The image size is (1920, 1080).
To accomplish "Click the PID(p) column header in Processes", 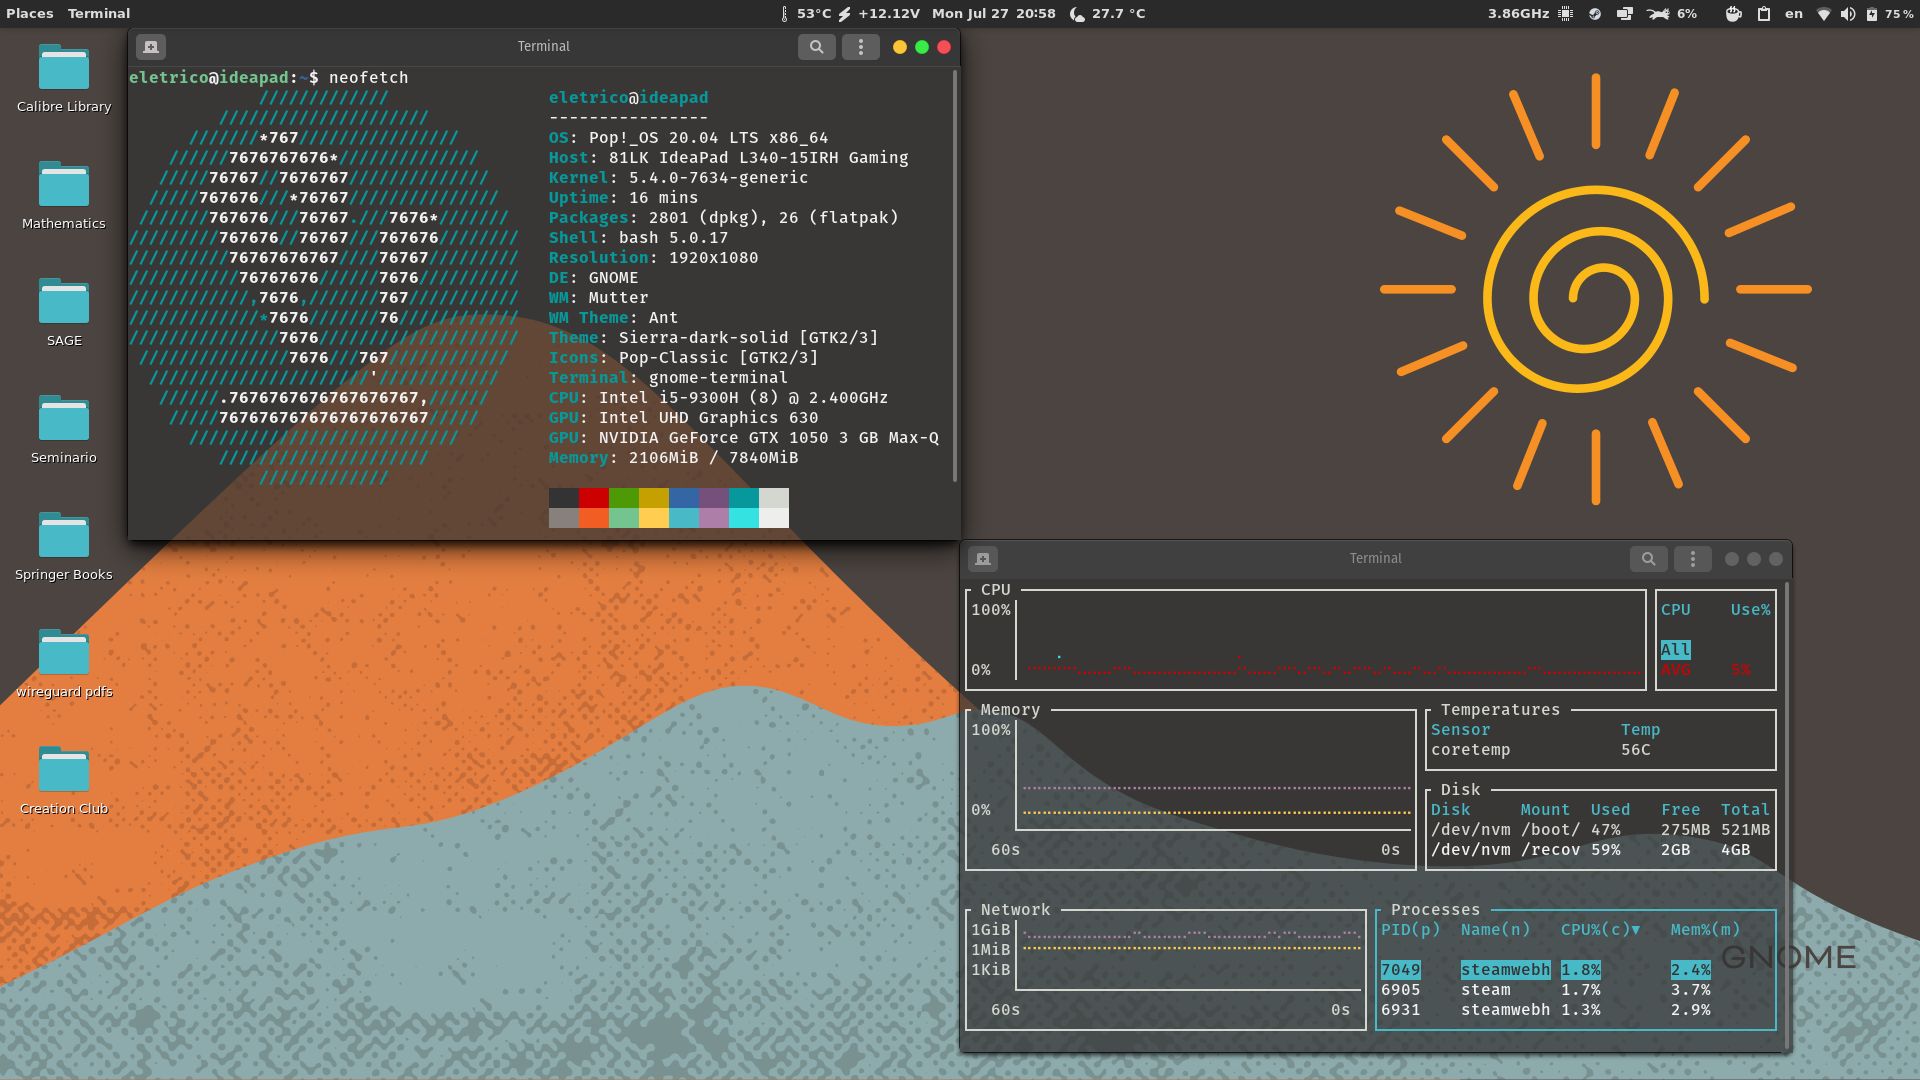I will [x=1410, y=930].
